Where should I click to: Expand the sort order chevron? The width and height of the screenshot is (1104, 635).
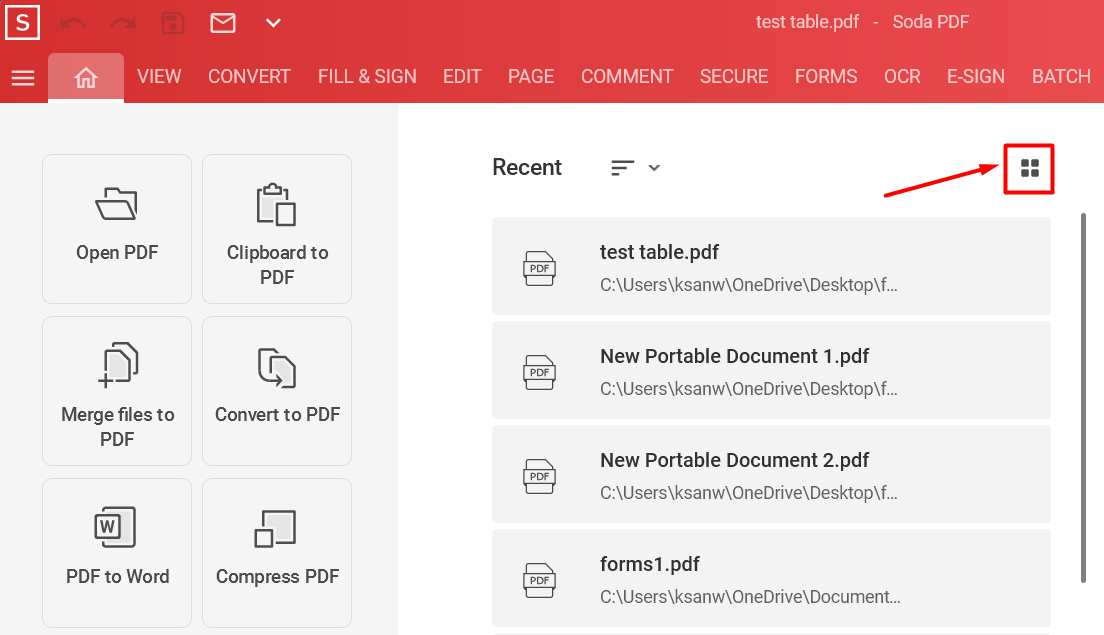[654, 168]
